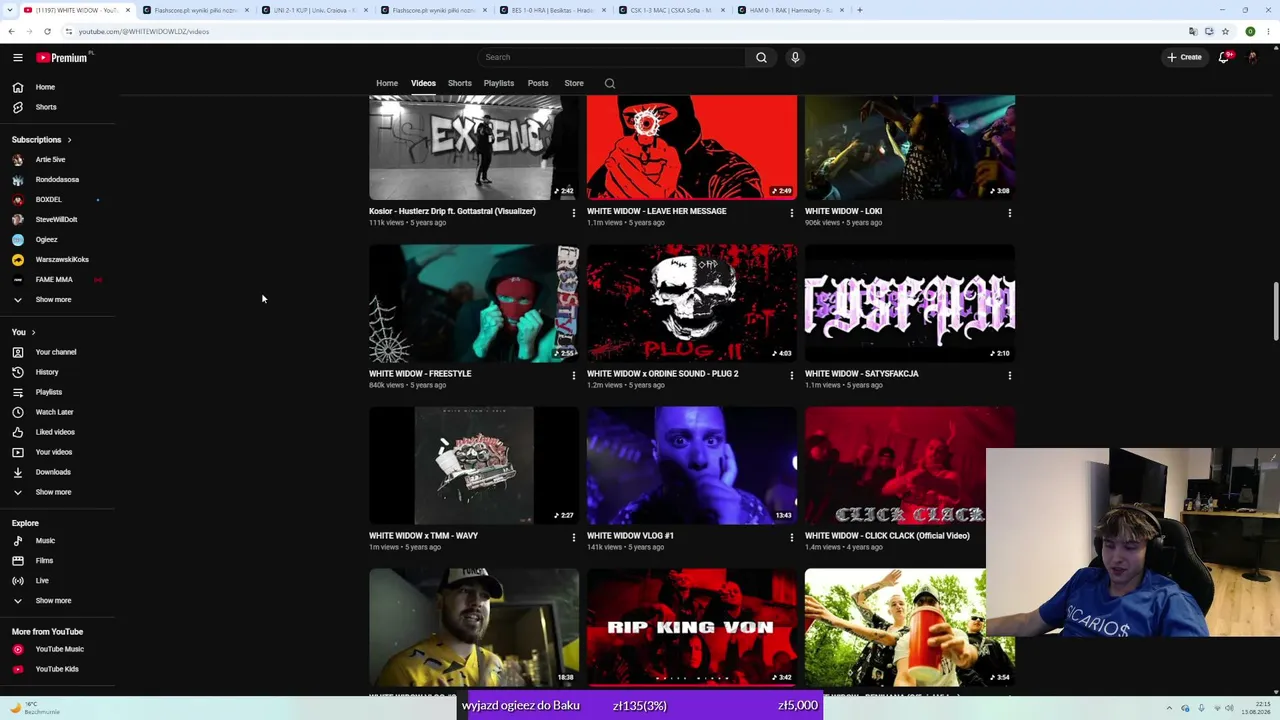This screenshot has width=1280, height=720.
Task: Open the options menu for WHITE WIDOW - LOKI
Action: pyautogui.click(x=1009, y=213)
